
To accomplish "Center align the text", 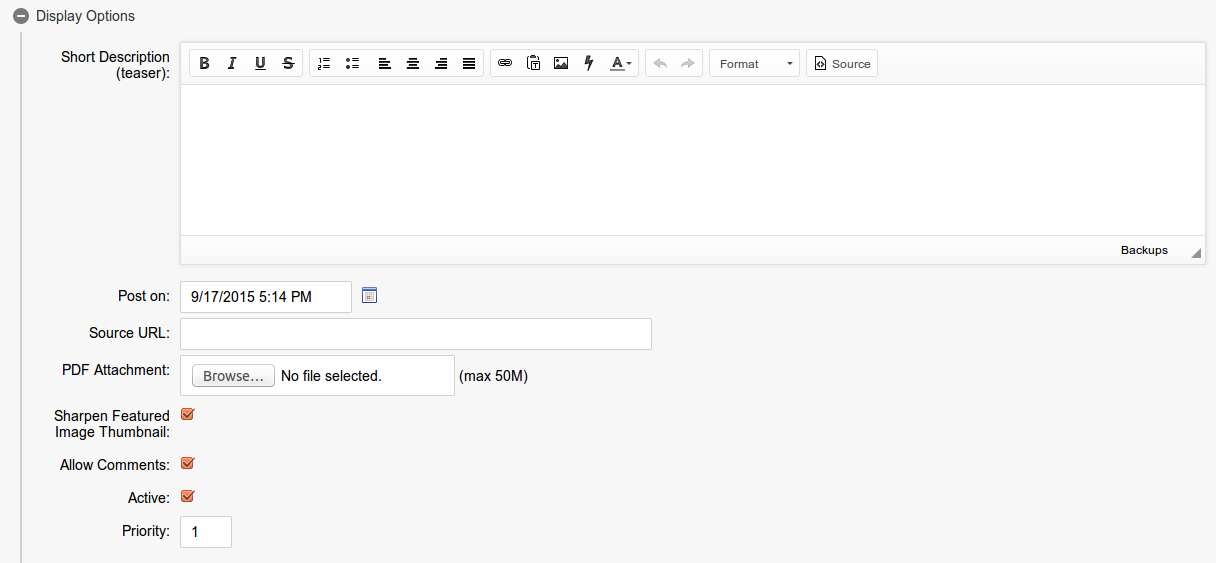I will (412, 64).
